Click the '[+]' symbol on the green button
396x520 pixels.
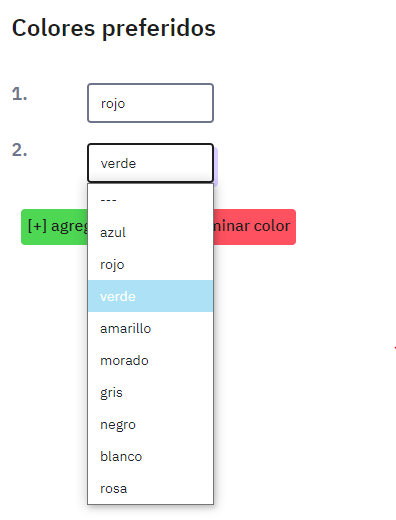coord(37,226)
